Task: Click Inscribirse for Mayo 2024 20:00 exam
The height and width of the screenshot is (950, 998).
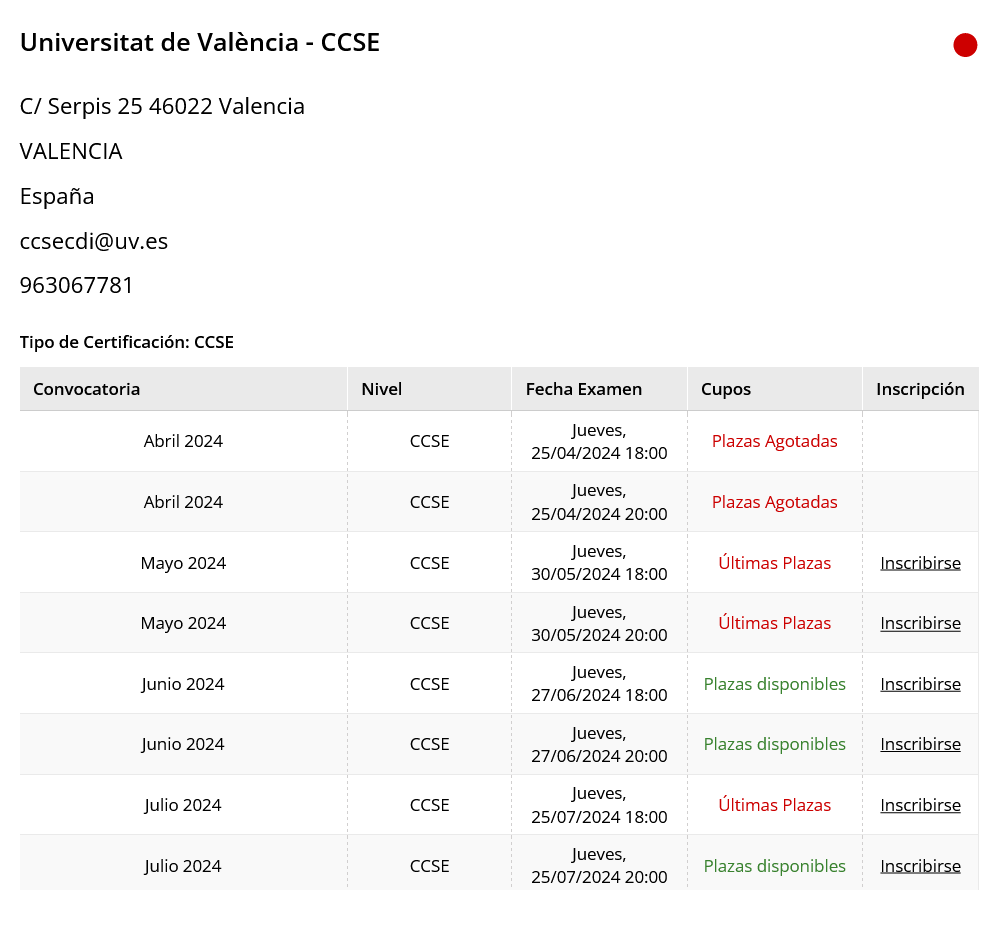Action: (920, 624)
